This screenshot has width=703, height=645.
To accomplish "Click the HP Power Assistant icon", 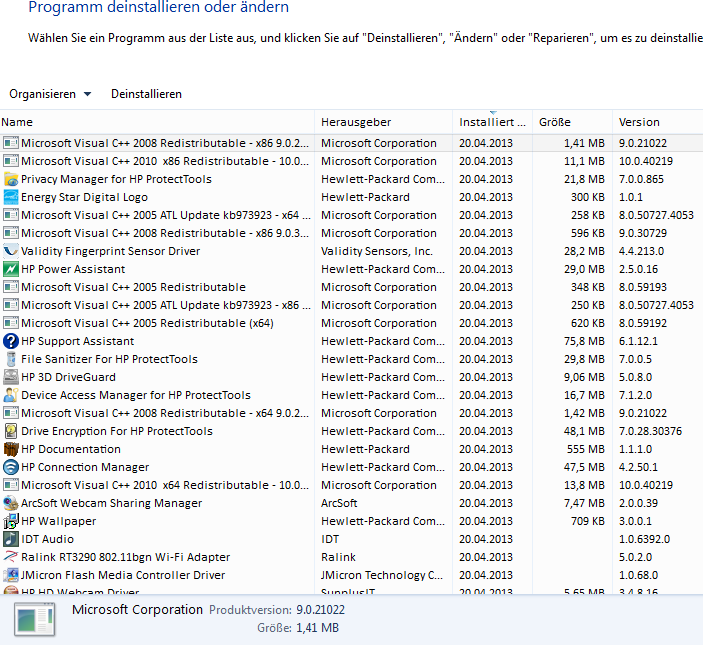I will [x=11, y=269].
